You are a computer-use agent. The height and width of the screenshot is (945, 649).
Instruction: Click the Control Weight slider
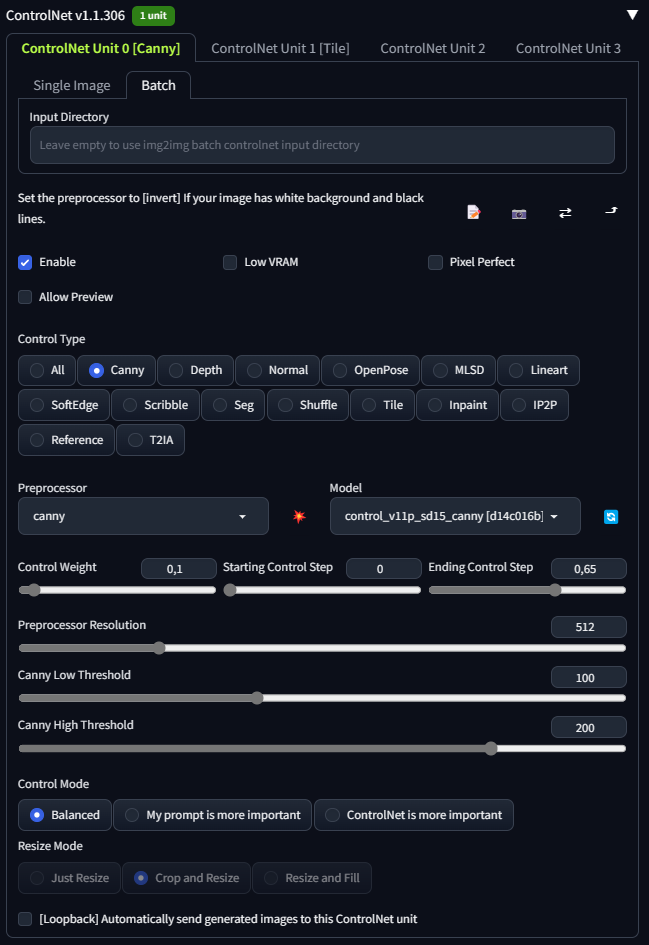[x=117, y=590]
